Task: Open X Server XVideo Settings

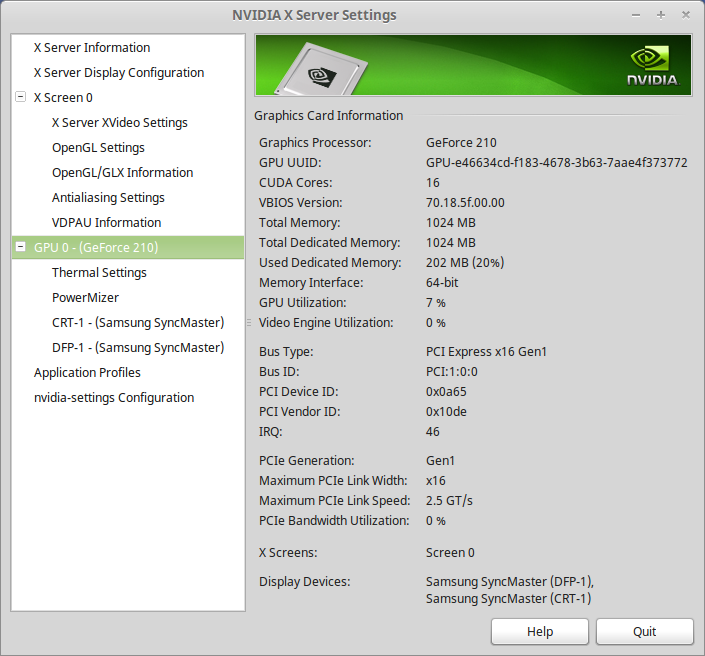Action: (120, 123)
